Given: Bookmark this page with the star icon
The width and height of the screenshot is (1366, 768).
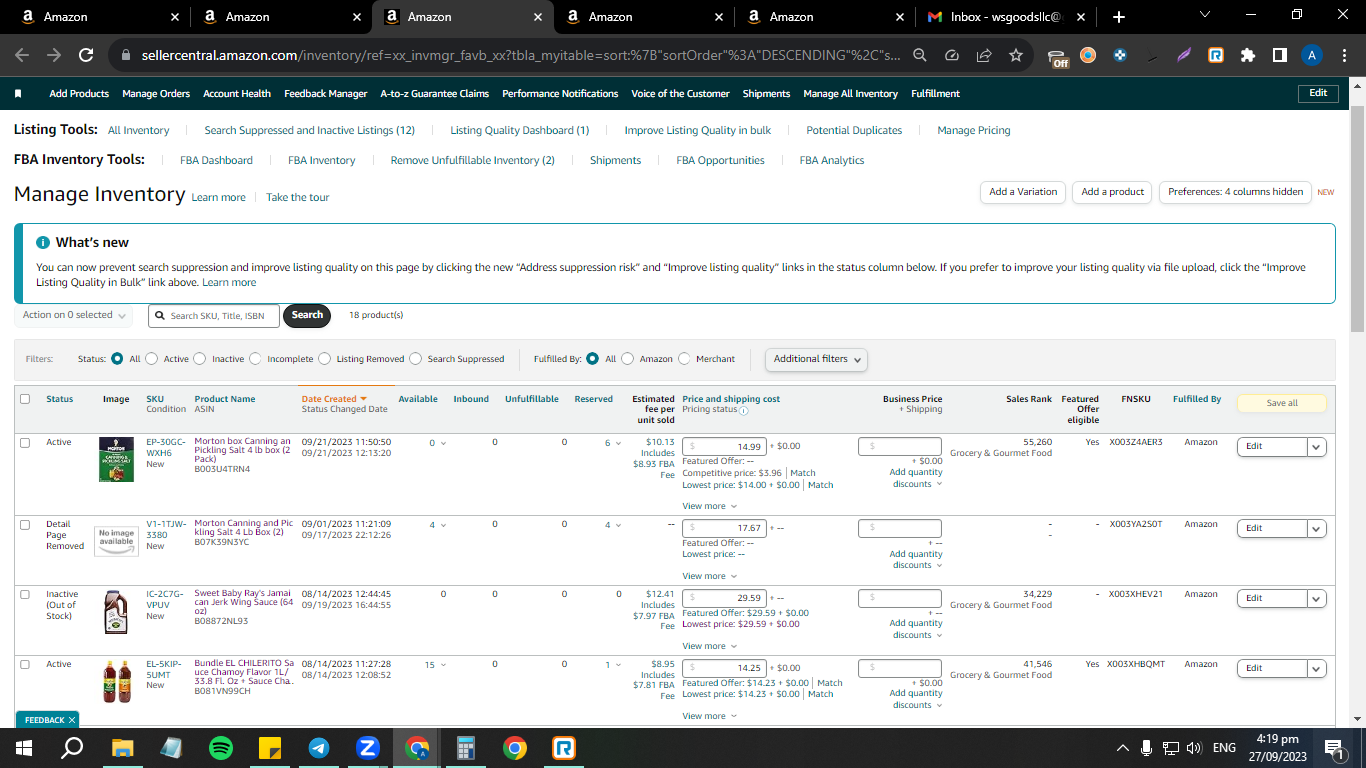Looking at the screenshot, I should point(1016,56).
